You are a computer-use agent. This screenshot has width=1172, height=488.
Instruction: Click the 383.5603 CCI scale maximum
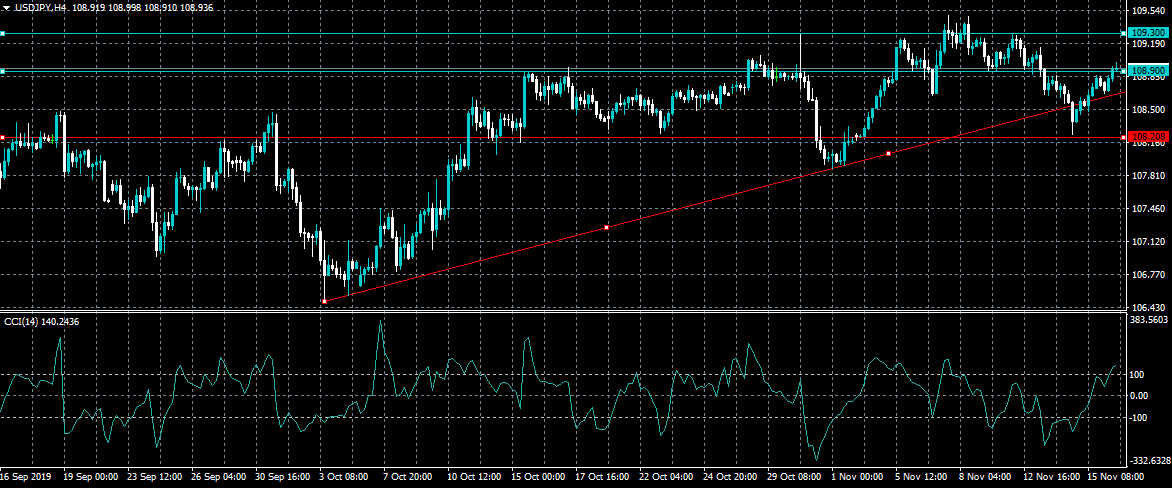point(1150,319)
